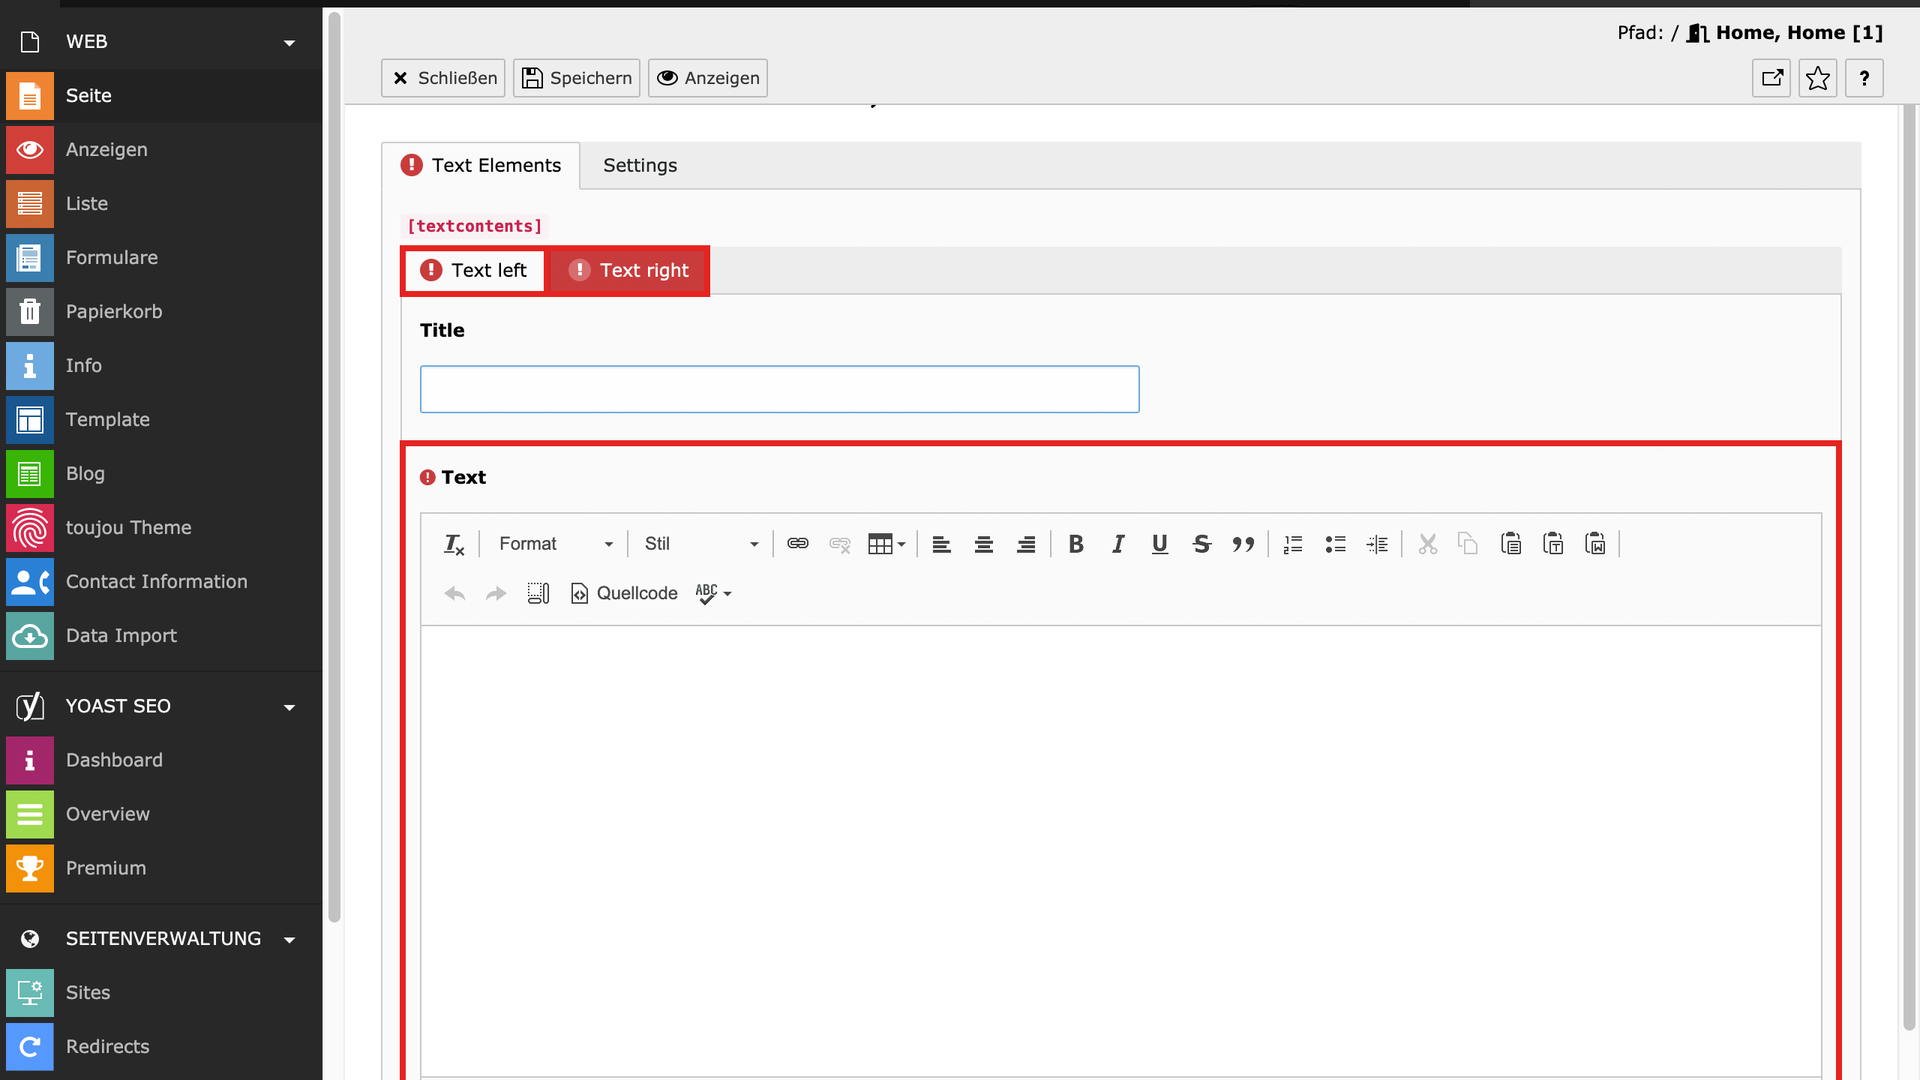This screenshot has width=1920, height=1080.
Task: Toggle underline formatting
Action: tap(1160, 544)
